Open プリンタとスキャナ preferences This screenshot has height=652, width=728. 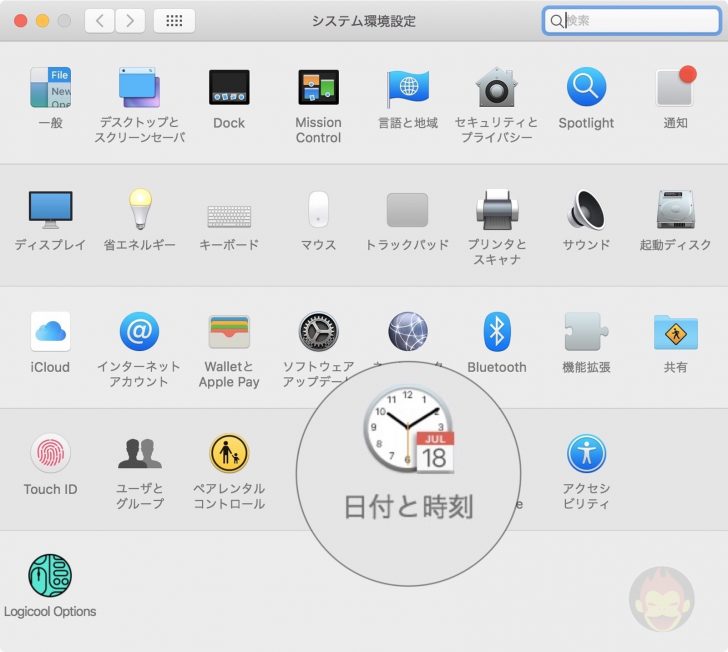coord(497,210)
